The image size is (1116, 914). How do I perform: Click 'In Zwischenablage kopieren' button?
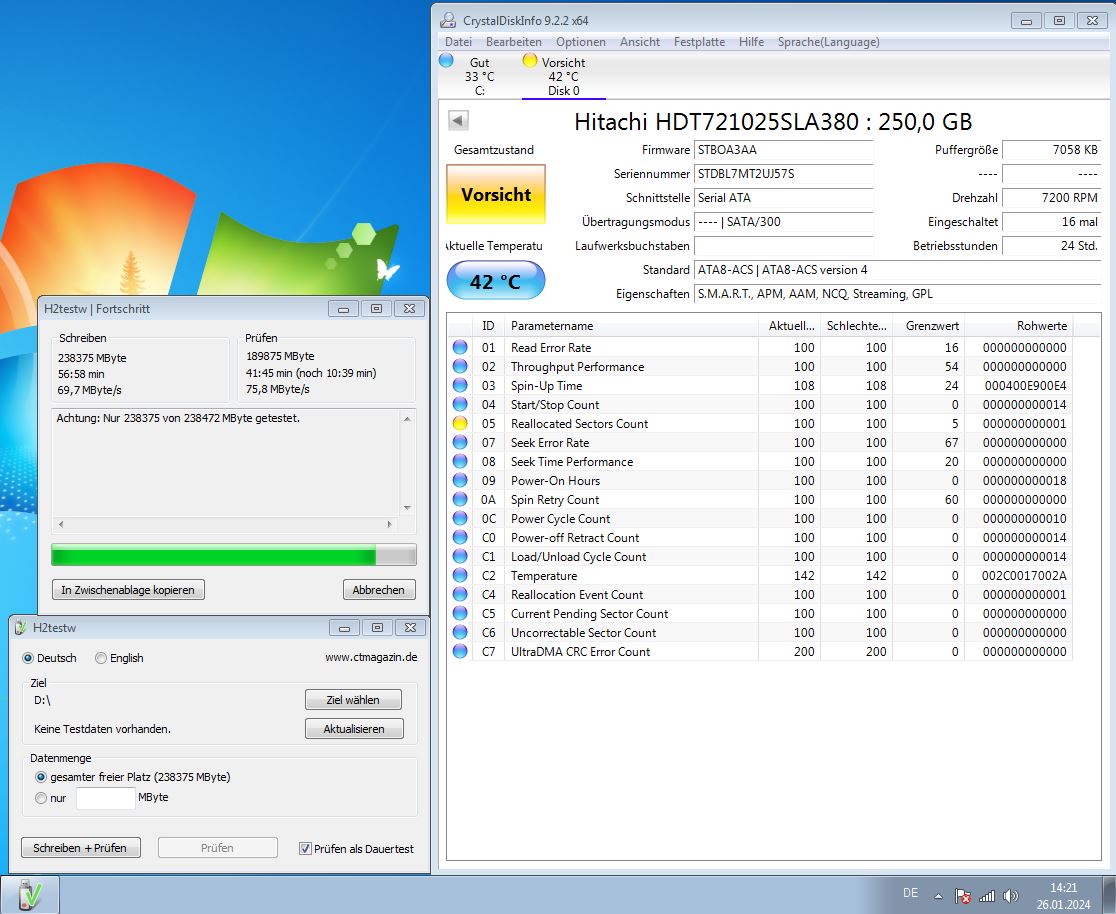(x=128, y=589)
